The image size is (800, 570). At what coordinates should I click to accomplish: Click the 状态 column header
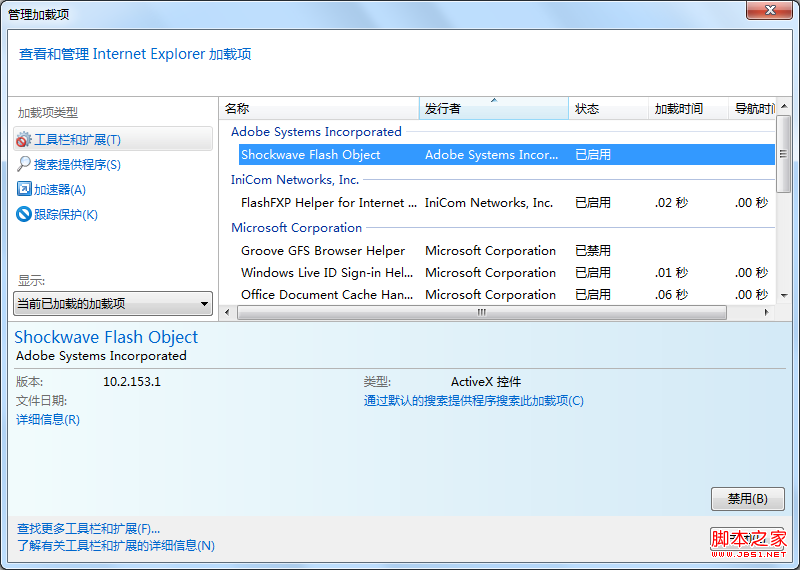[x=607, y=108]
